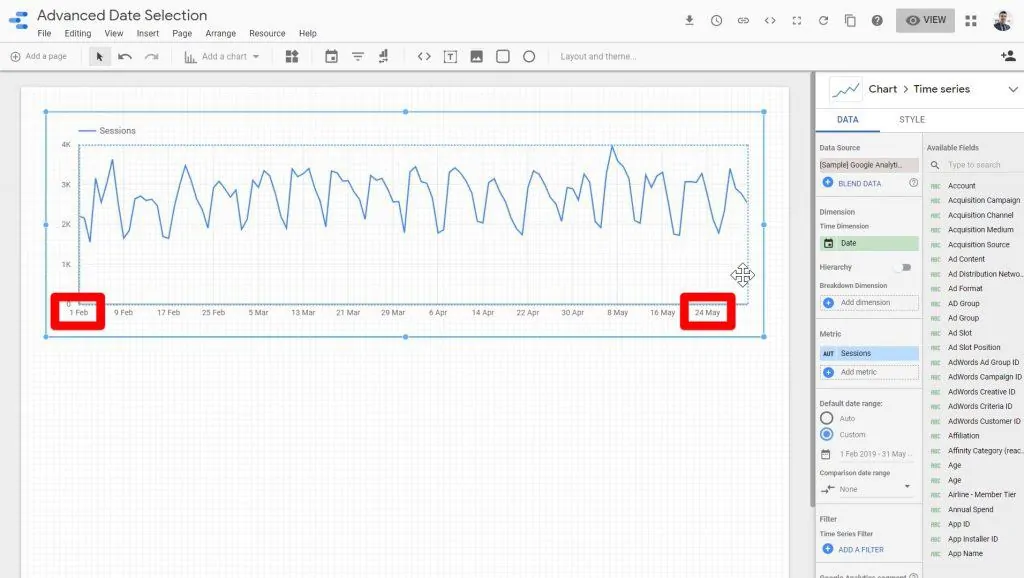Select the Custom radio button for date range
This screenshot has width=1024, height=578.
click(827, 433)
